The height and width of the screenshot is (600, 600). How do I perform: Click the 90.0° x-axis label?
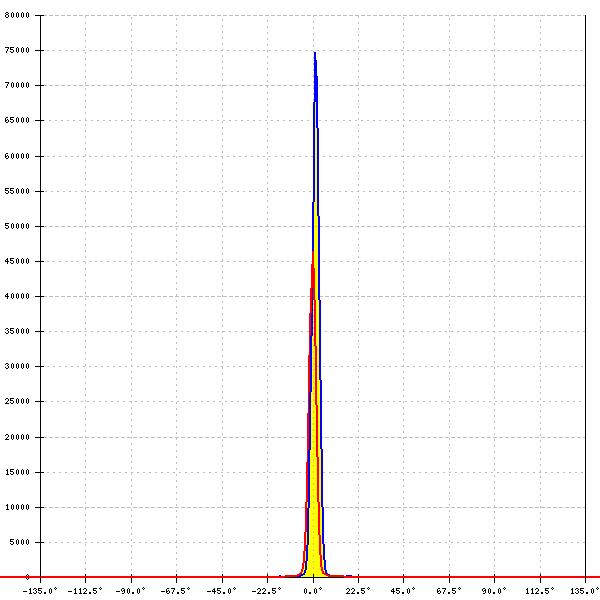point(494,590)
